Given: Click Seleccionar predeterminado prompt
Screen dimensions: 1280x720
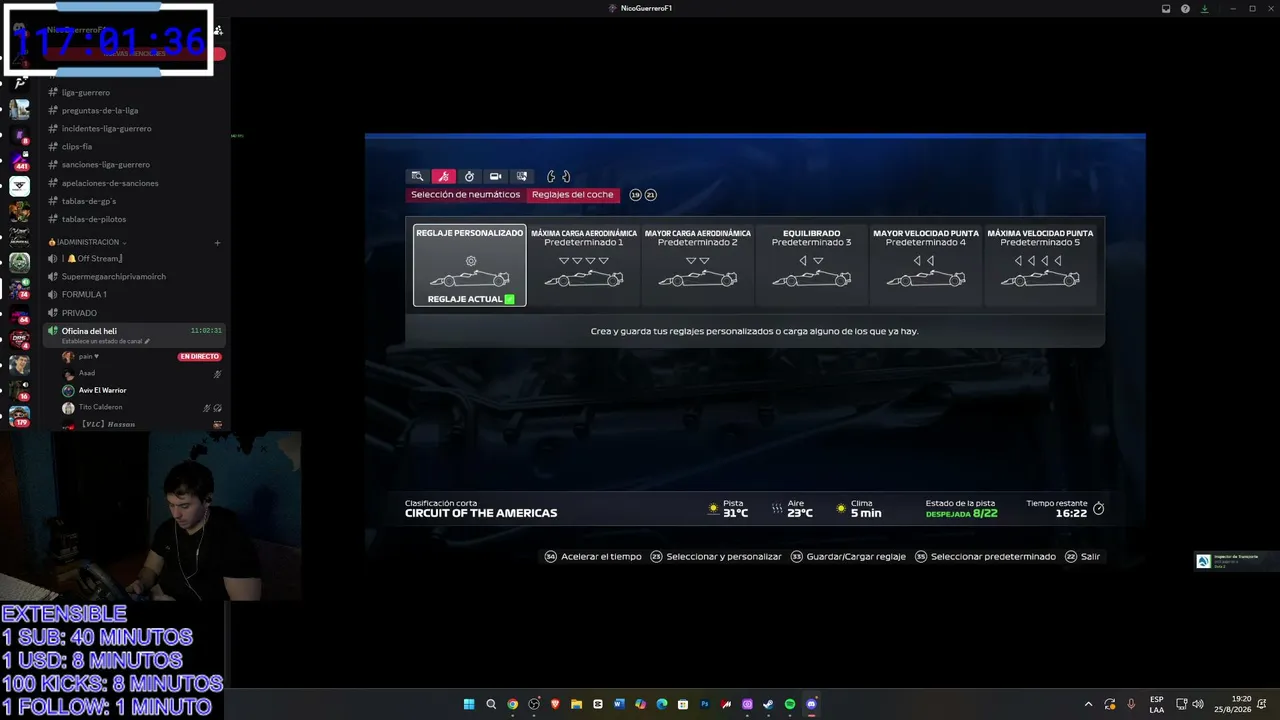Looking at the screenshot, I should [985, 557].
